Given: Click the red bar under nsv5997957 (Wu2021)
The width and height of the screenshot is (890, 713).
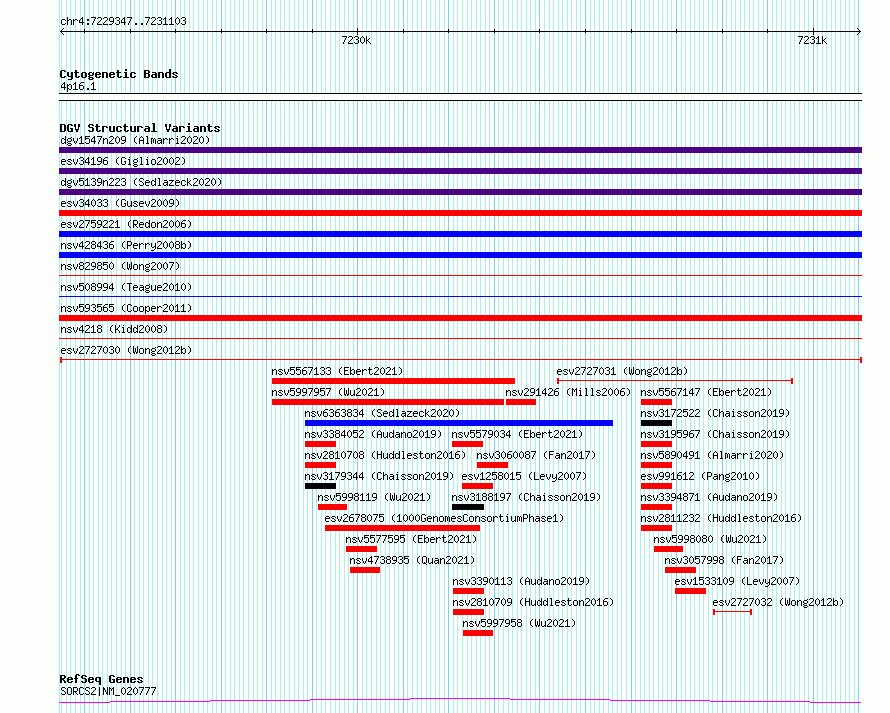Looking at the screenshot, I should [388, 402].
